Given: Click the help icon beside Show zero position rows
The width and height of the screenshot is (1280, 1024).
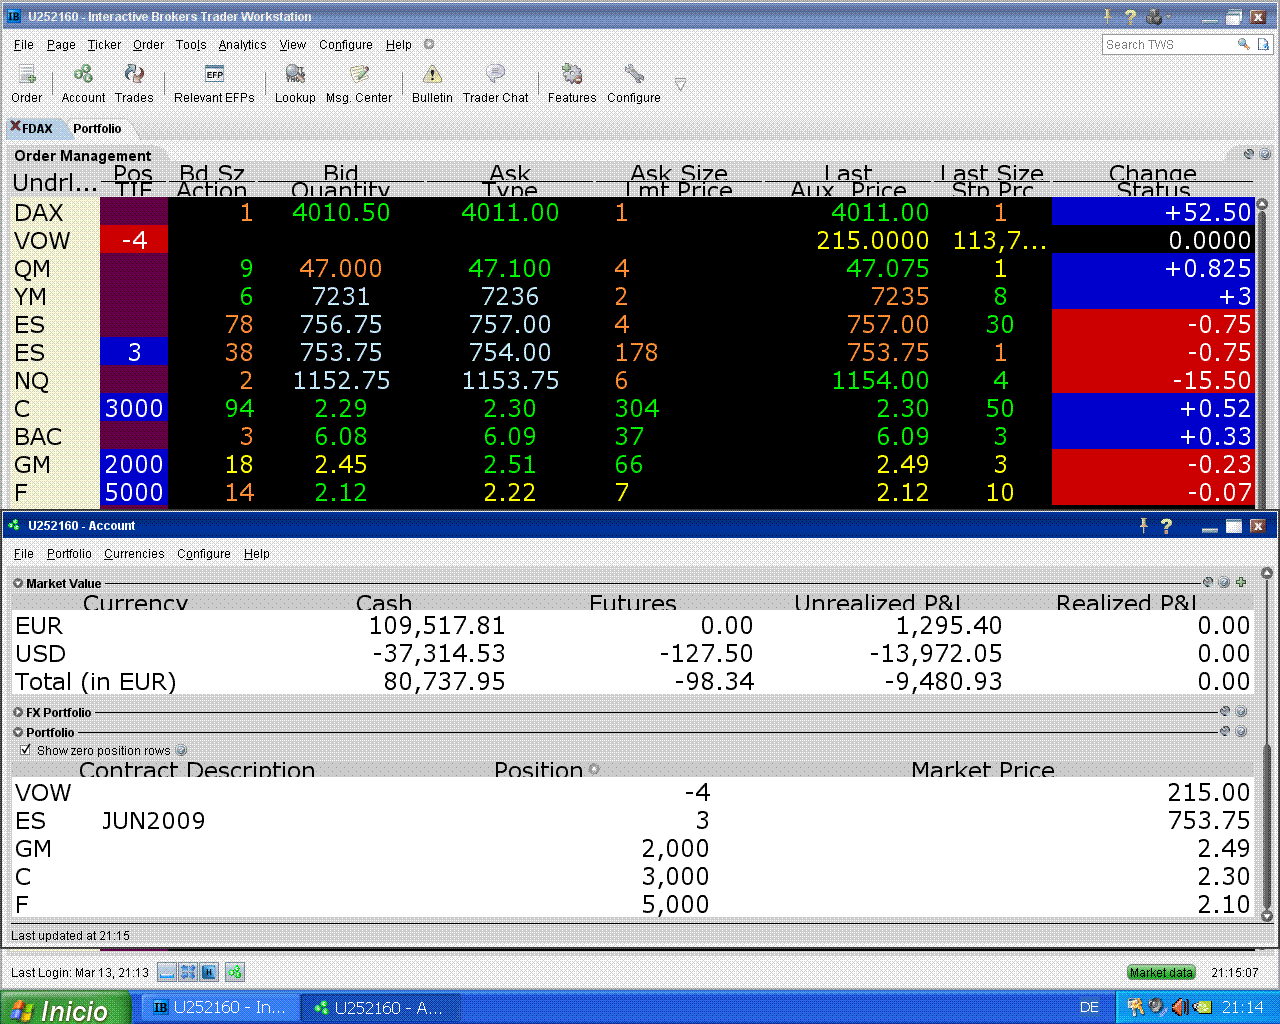Looking at the screenshot, I should [181, 750].
